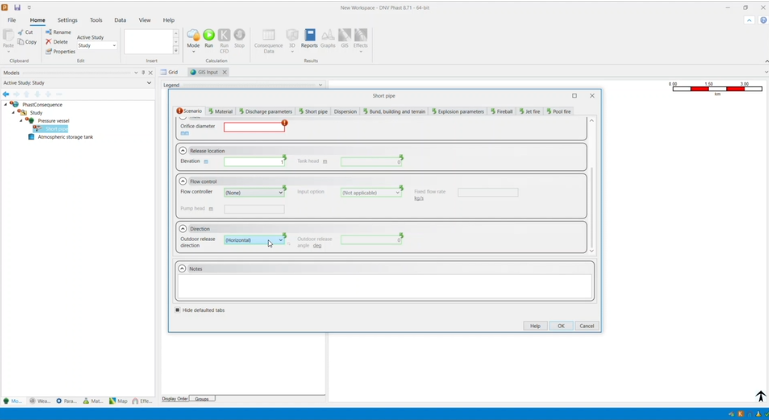Switch to the Pool fire tab
The width and height of the screenshot is (769, 420).
[x=559, y=111]
